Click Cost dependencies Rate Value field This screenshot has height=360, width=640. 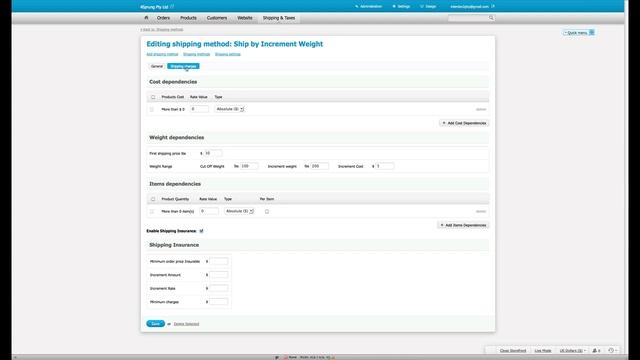click(x=200, y=109)
